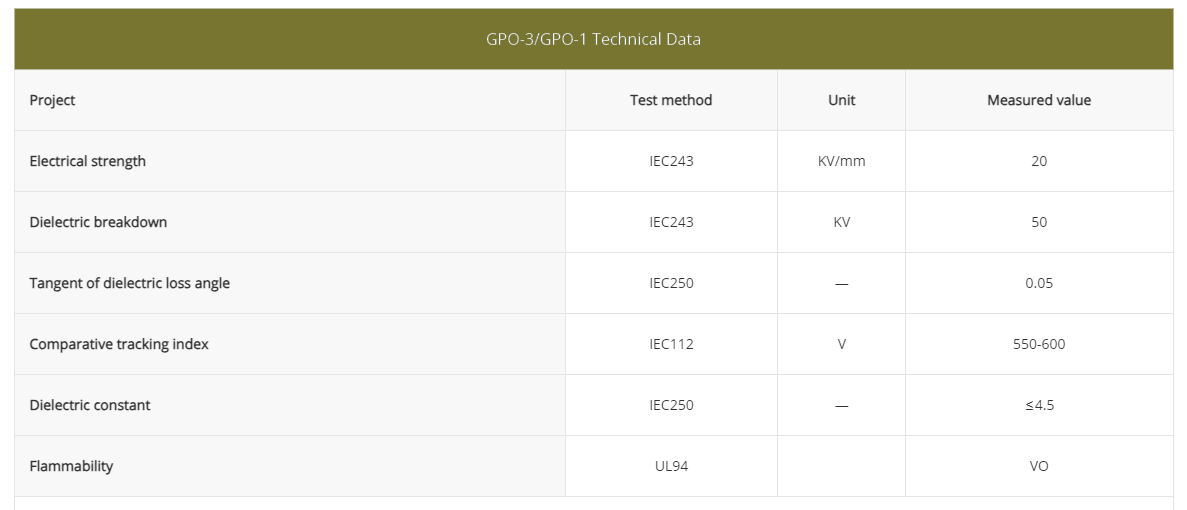Click the ≤4.5 measured value cell
This screenshot has height=510, width=1187.
(1039, 405)
